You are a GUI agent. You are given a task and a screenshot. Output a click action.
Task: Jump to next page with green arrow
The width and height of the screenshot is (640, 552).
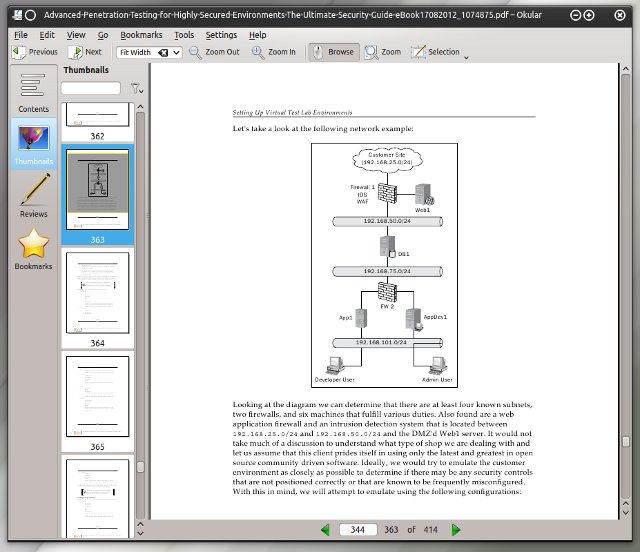(x=456, y=529)
